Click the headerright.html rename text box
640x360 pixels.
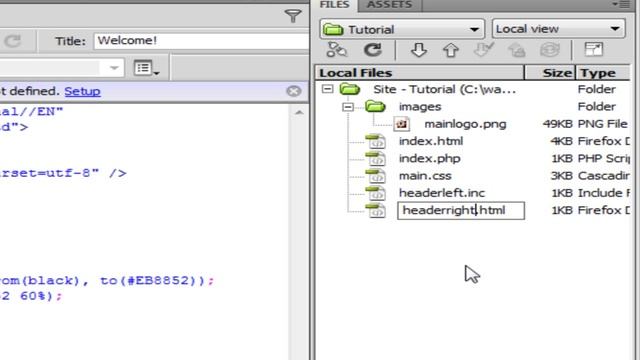point(461,211)
